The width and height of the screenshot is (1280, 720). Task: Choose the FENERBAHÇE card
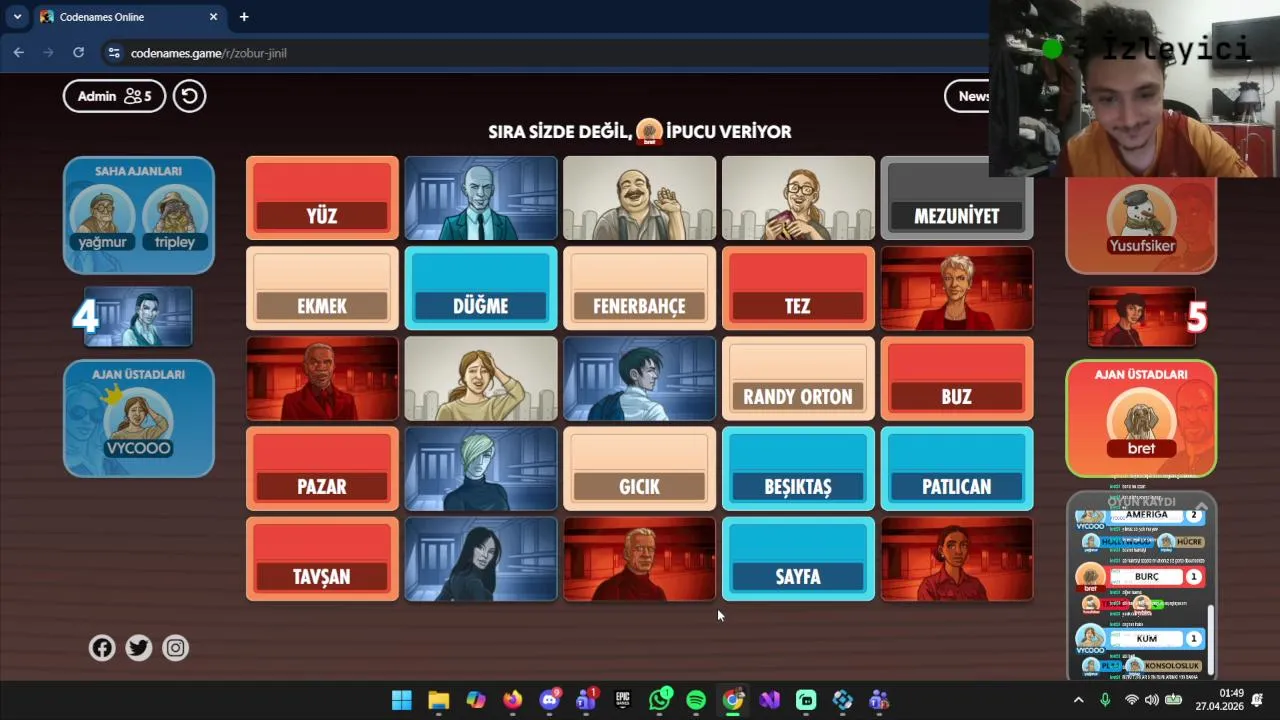pyautogui.click(x=640, y=288)
